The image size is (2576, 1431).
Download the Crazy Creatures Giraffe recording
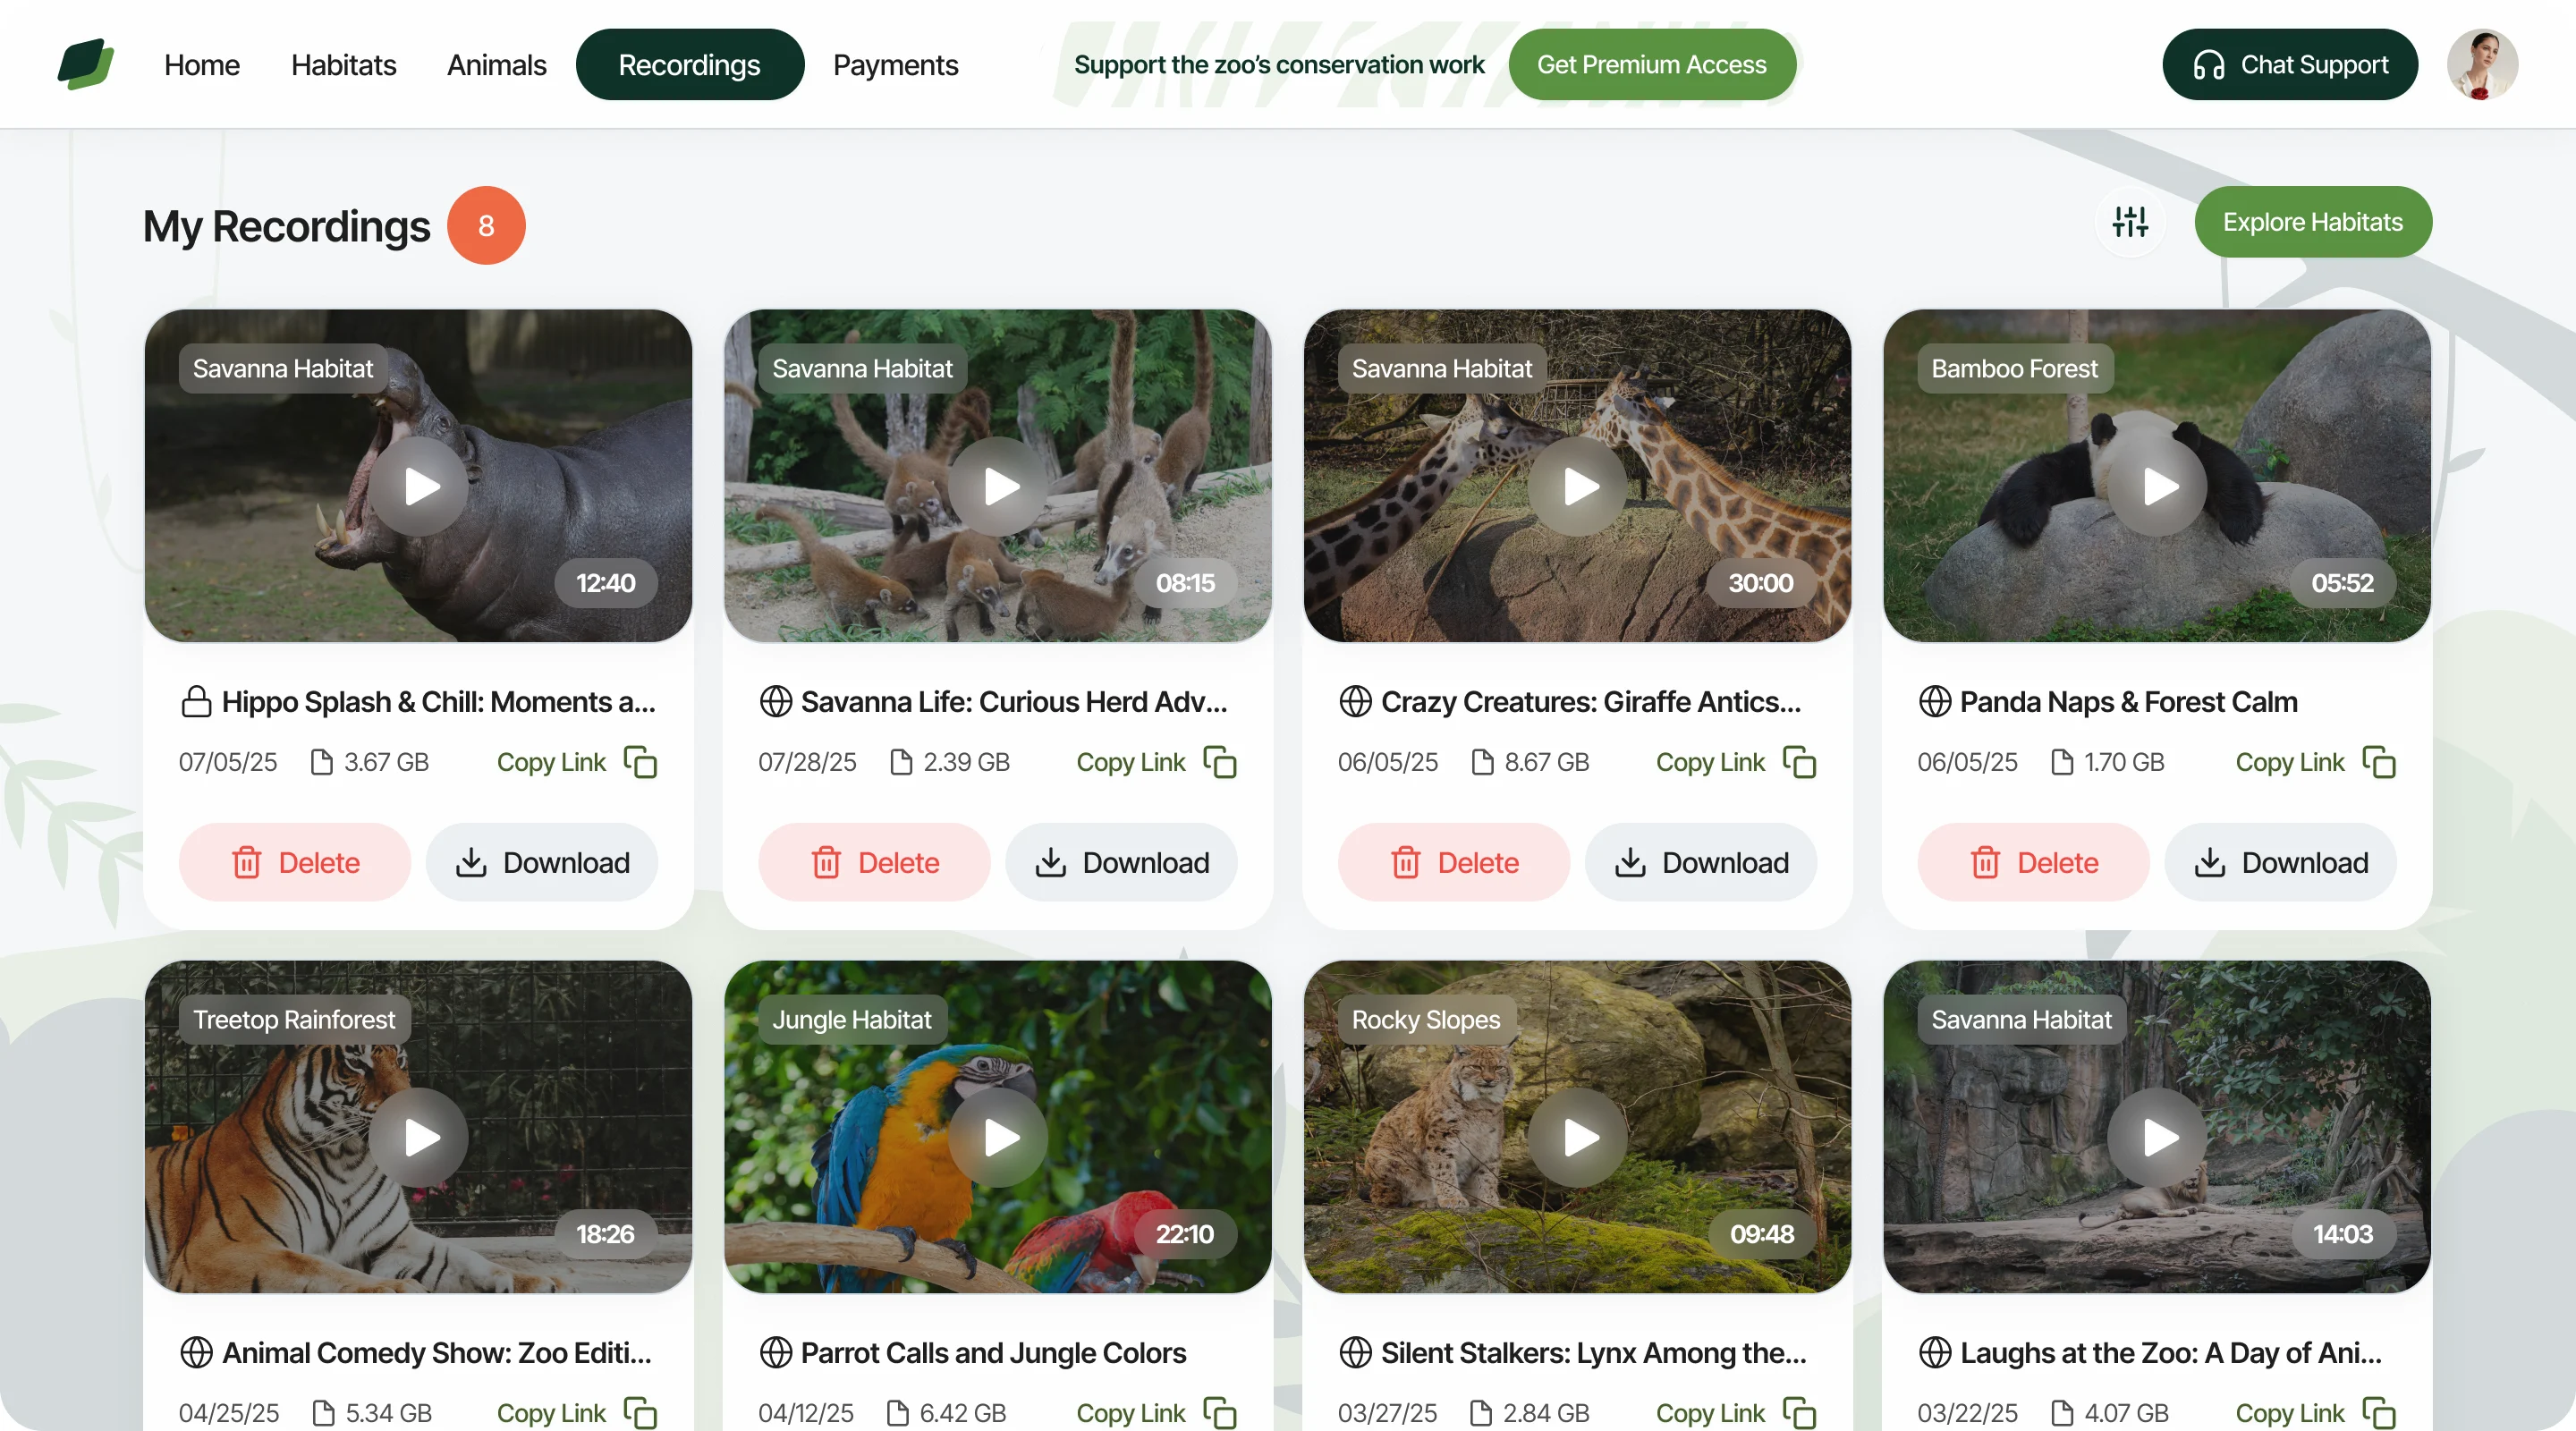[1701, 862]
